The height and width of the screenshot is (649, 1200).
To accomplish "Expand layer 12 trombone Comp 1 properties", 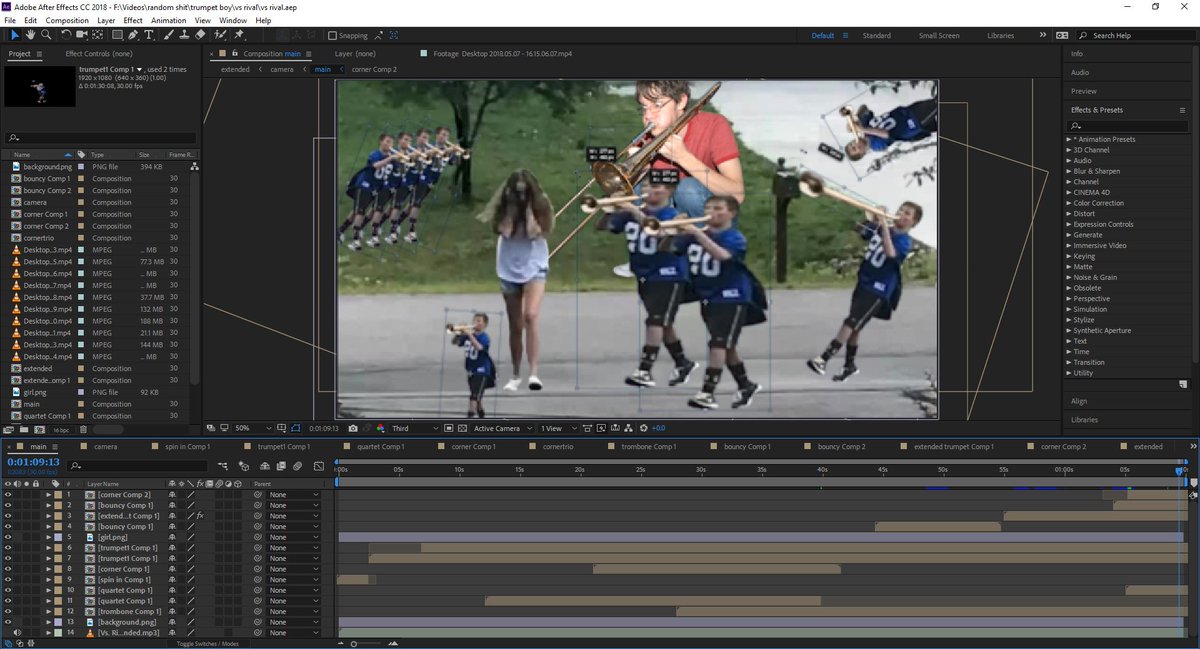I will tap(48, 611).
